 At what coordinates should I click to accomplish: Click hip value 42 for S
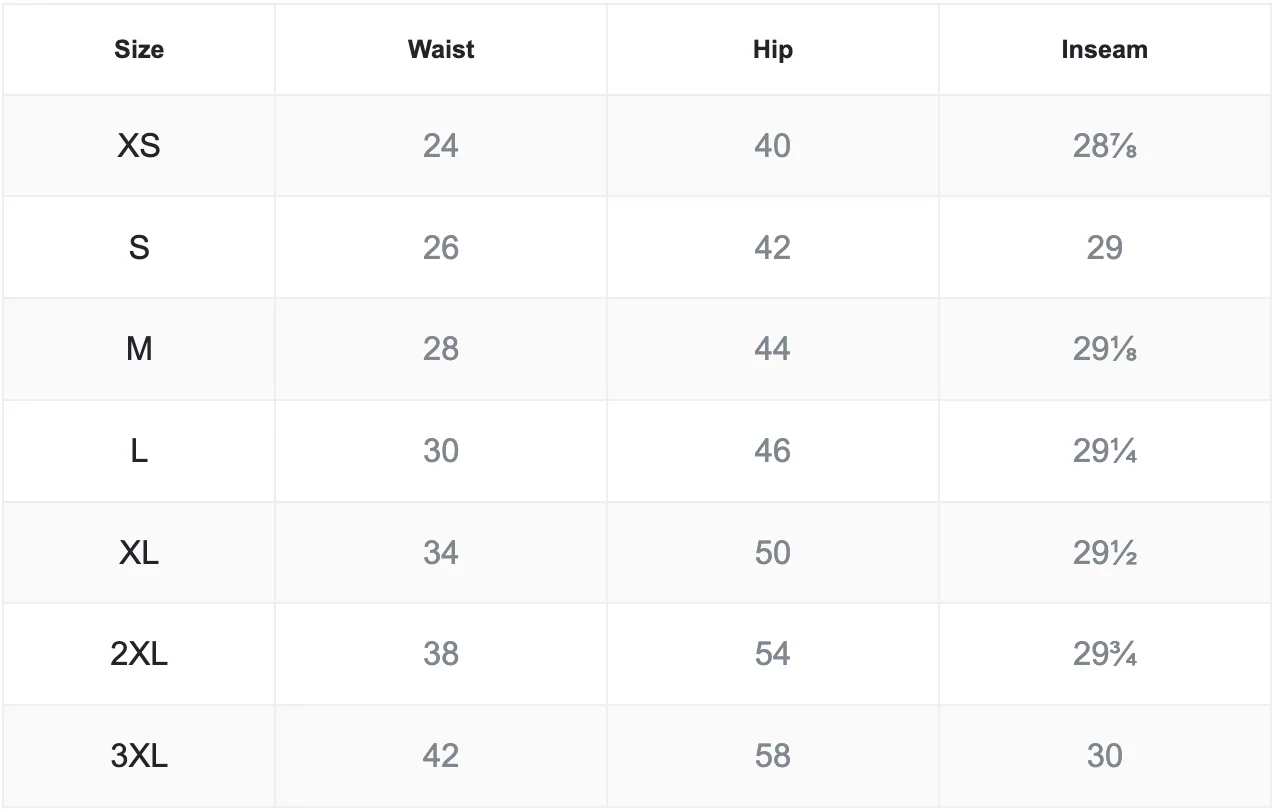772,247
